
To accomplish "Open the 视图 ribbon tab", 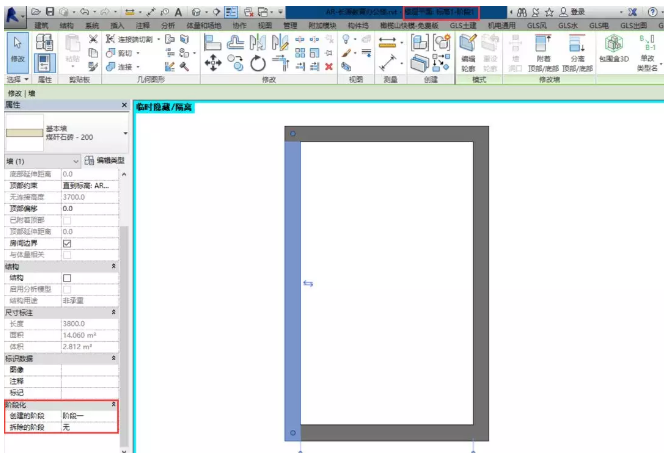I will (265, 26).
